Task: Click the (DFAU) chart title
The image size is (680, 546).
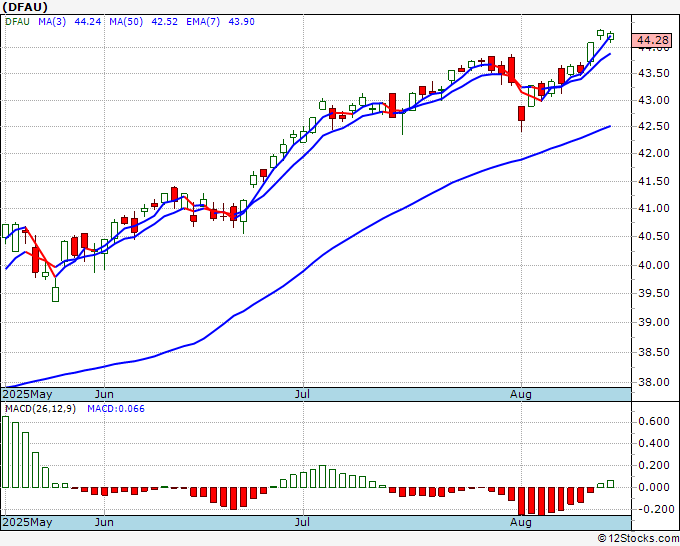Action: coord(25,7)
